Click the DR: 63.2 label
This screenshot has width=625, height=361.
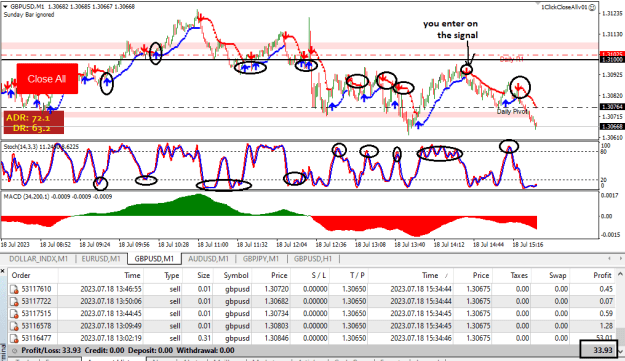31,128
